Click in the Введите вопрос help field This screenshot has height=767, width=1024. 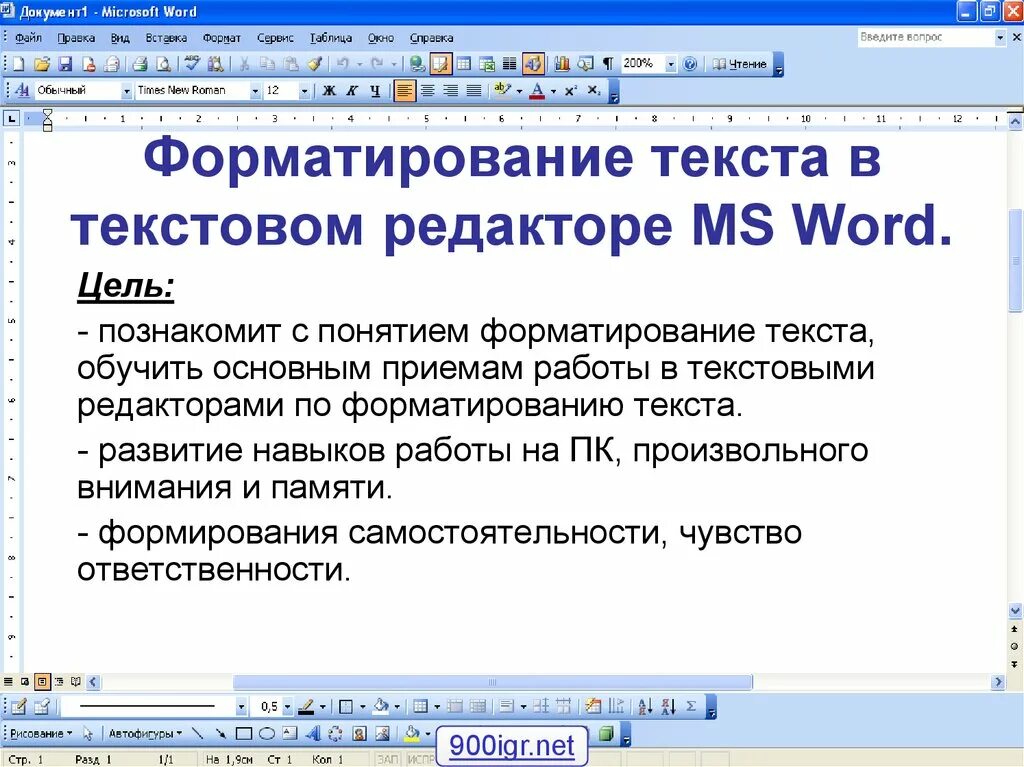point(926,37)
